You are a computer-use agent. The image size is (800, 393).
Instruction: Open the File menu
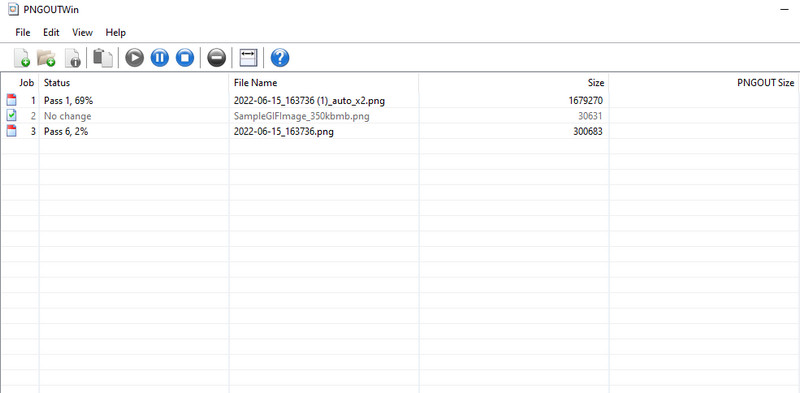(x=23, y=33)
